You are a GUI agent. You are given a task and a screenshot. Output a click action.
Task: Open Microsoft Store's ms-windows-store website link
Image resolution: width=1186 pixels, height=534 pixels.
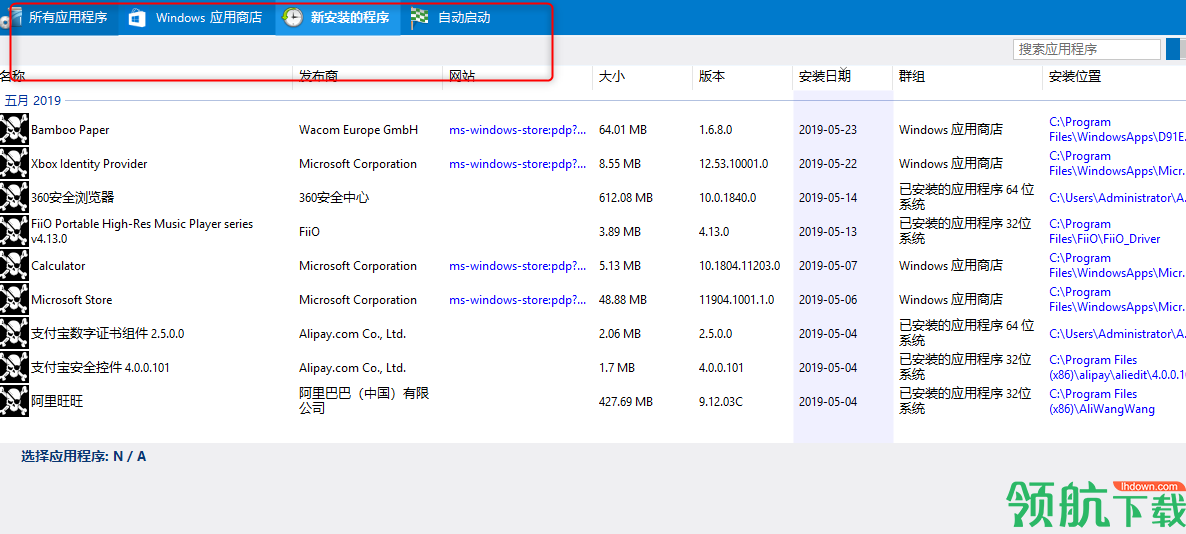pyautogui.click(x=517, y=300)
